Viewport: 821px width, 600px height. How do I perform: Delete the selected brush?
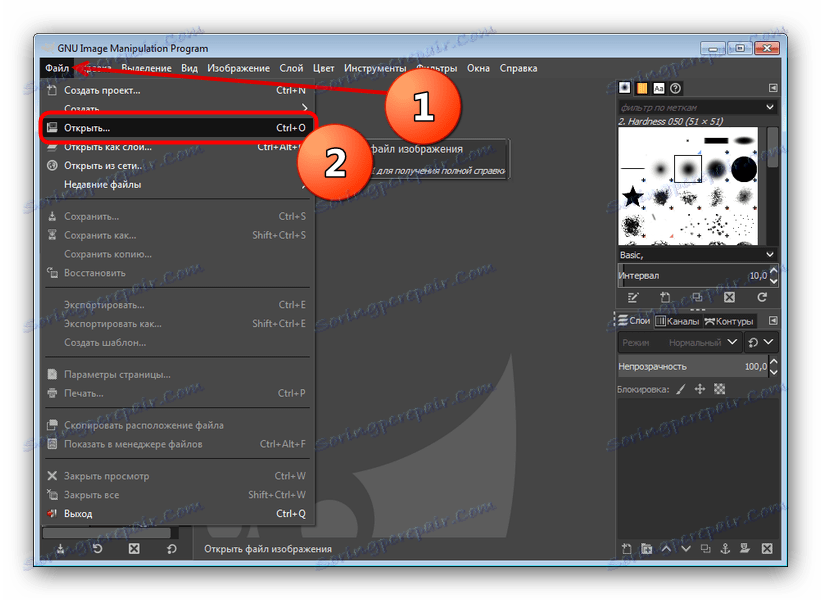(x=729, y=297)
